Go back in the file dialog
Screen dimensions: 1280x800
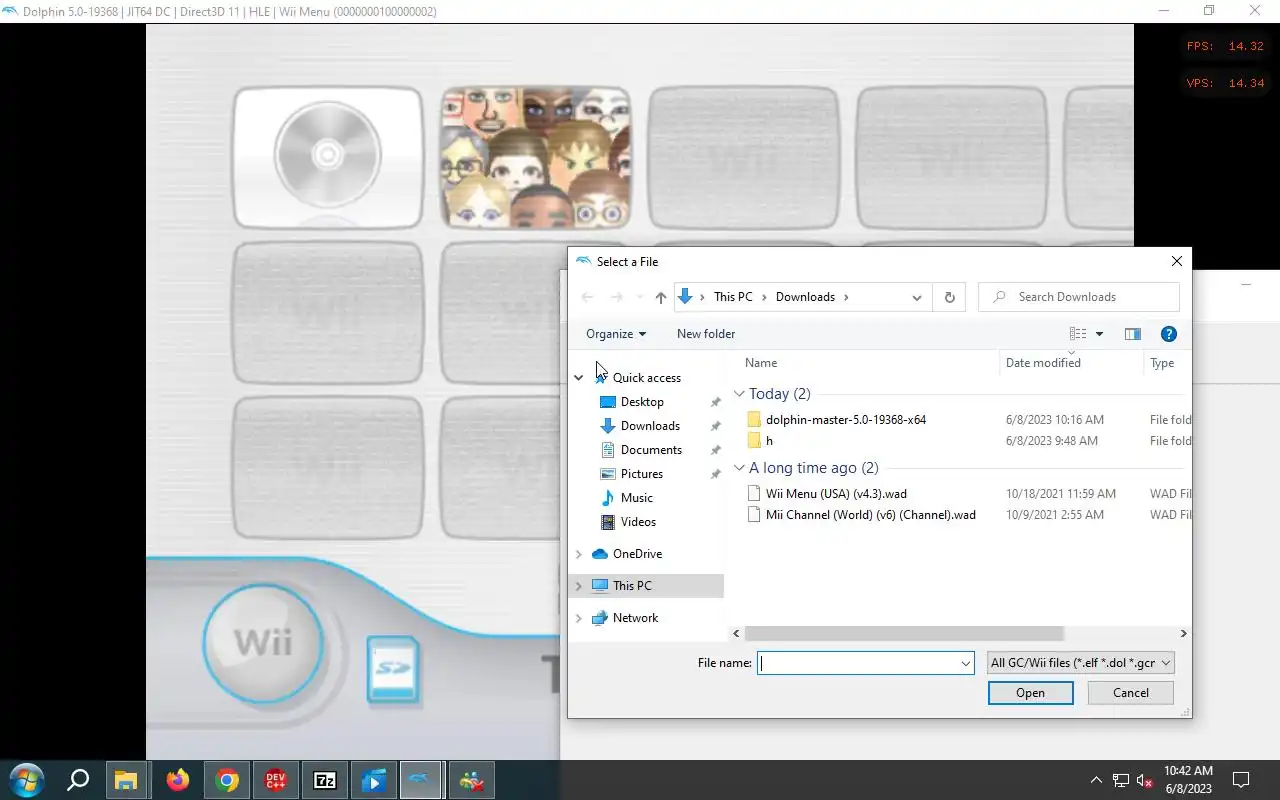coord(588,297)
